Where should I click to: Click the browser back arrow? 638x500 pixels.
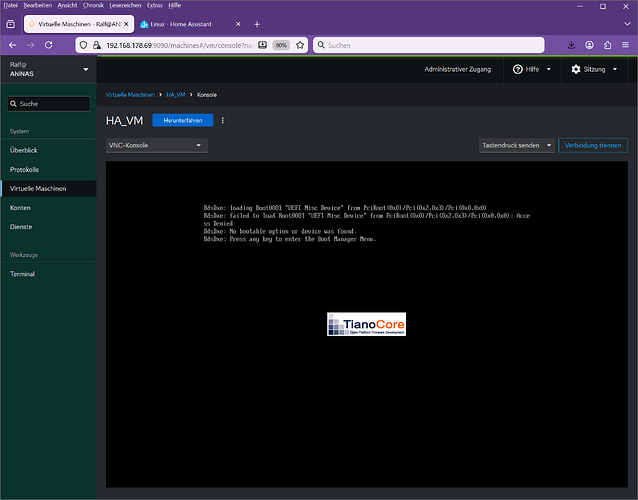pyautogui.click(x=12, y=45)
